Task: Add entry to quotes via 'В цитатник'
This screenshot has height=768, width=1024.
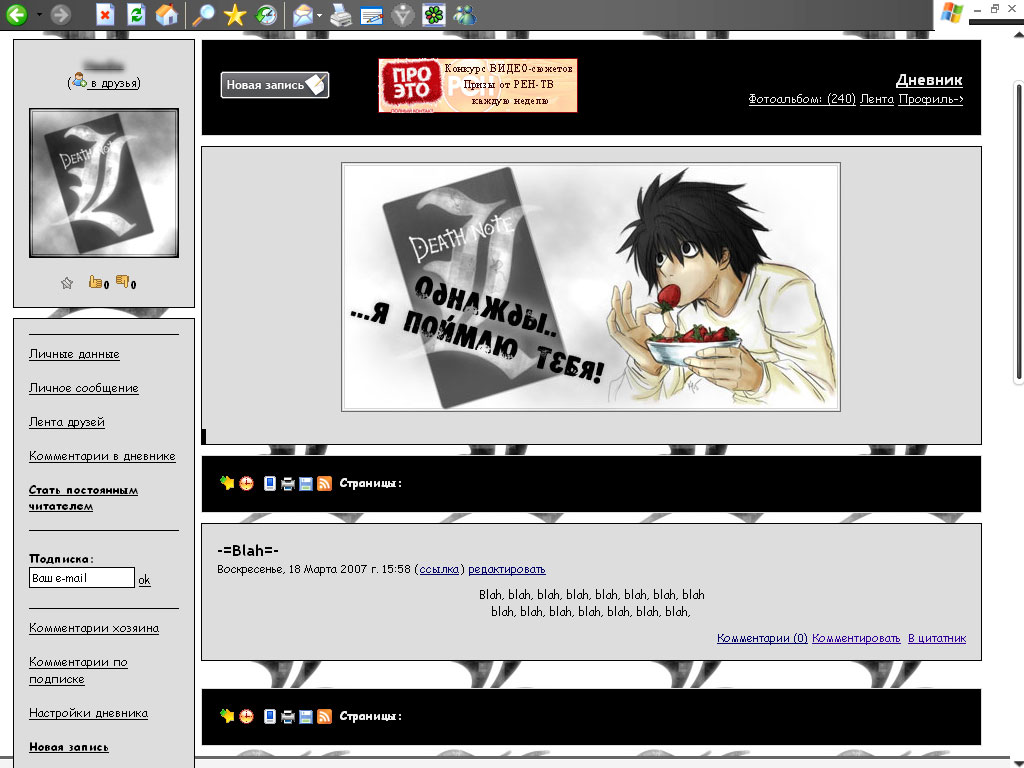Action: pyautogui.click(x=937, y=638)
